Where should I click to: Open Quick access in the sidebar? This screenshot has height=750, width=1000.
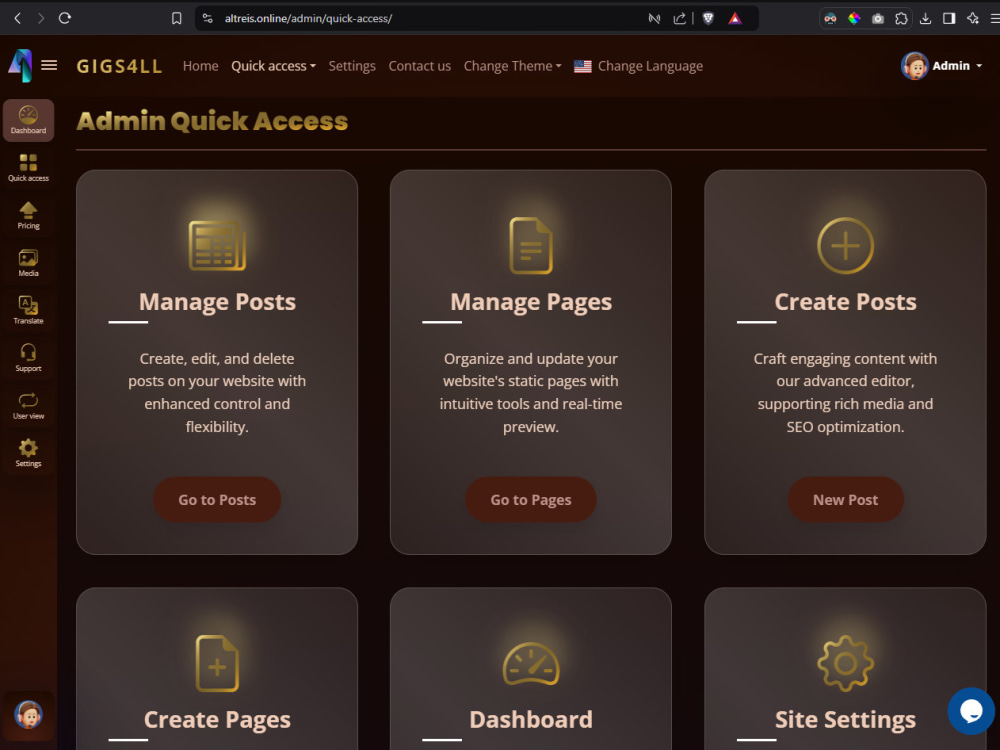(28, 168)
